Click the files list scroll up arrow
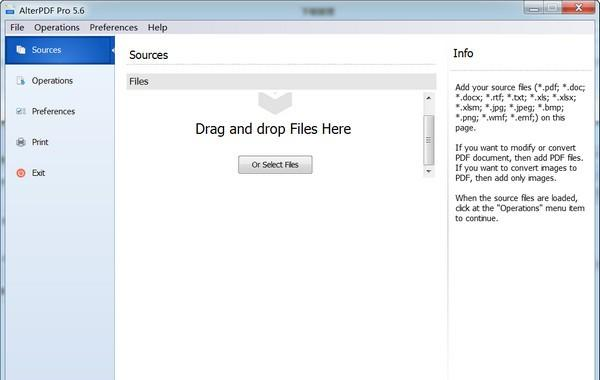The height and width of the screenshot is (380, 600). click(429, 98)
